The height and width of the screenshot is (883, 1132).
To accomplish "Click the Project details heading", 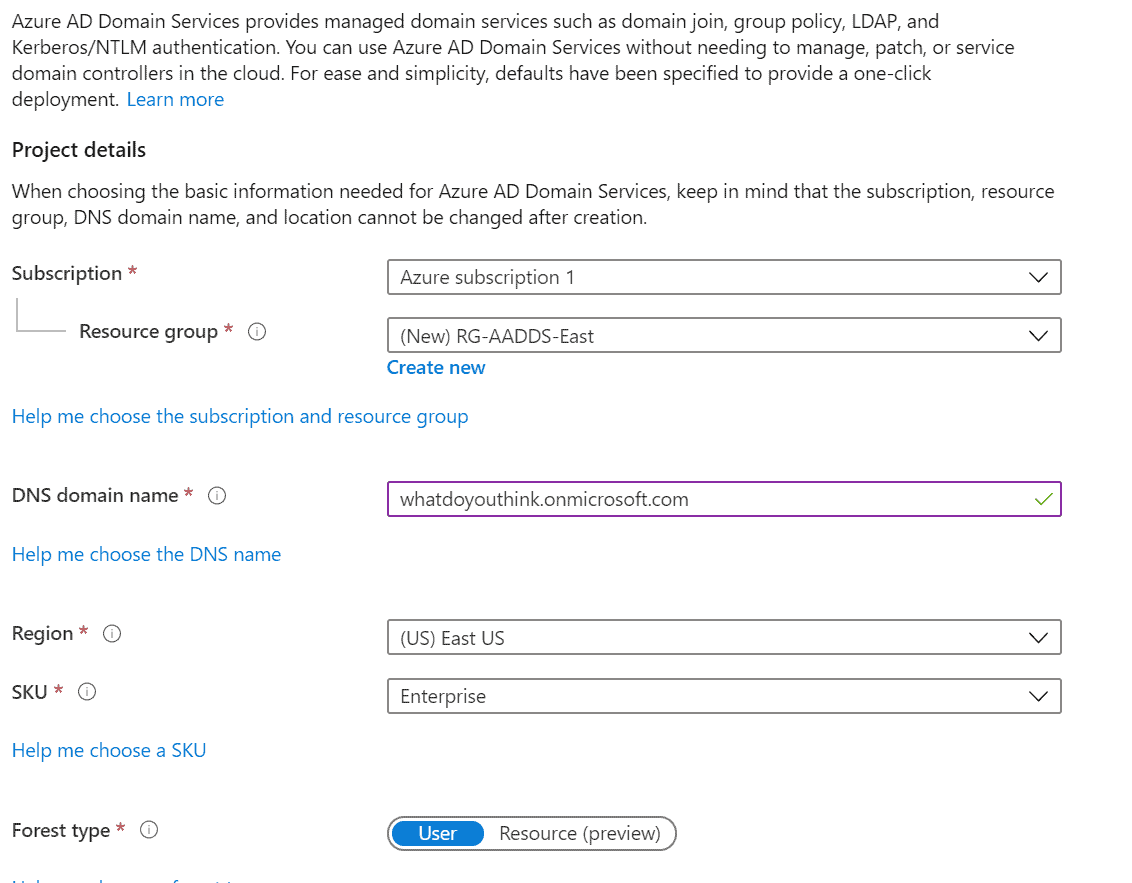I will click(x=79, y=149).
